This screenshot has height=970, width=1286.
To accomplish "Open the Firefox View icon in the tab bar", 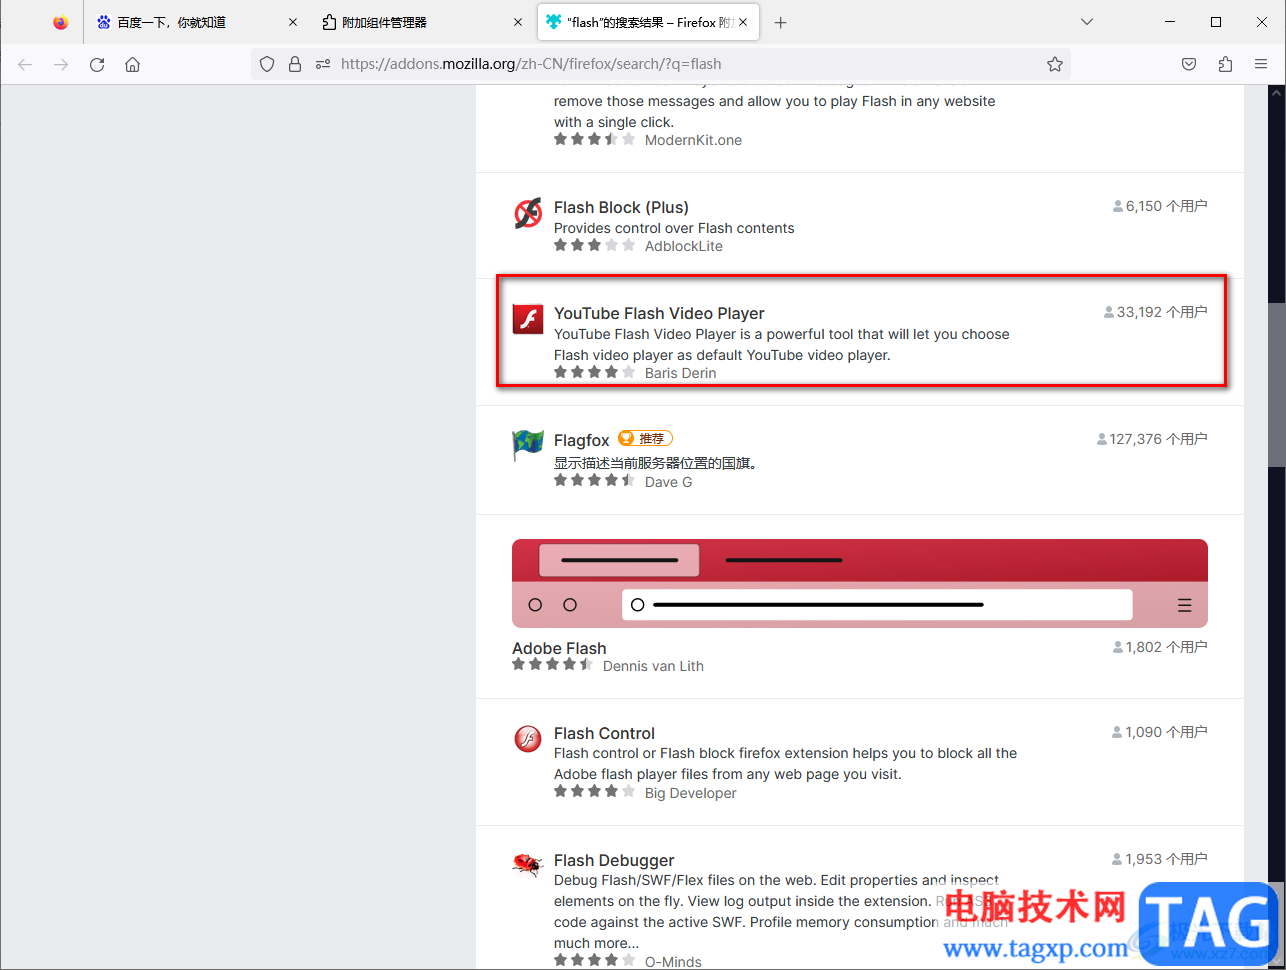I will click(x=61, y=22).
